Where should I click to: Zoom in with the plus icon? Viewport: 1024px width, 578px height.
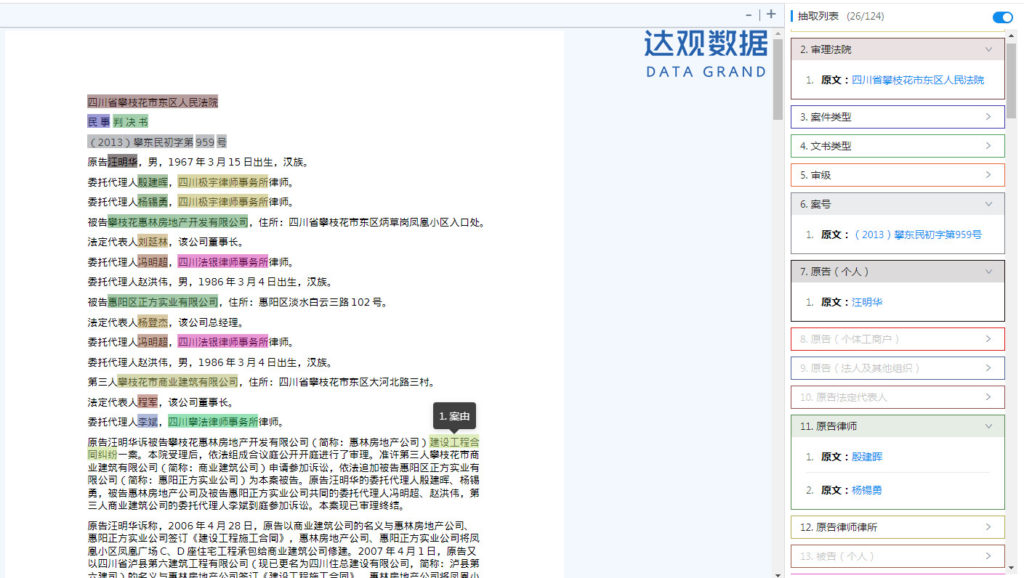(771, 14)
